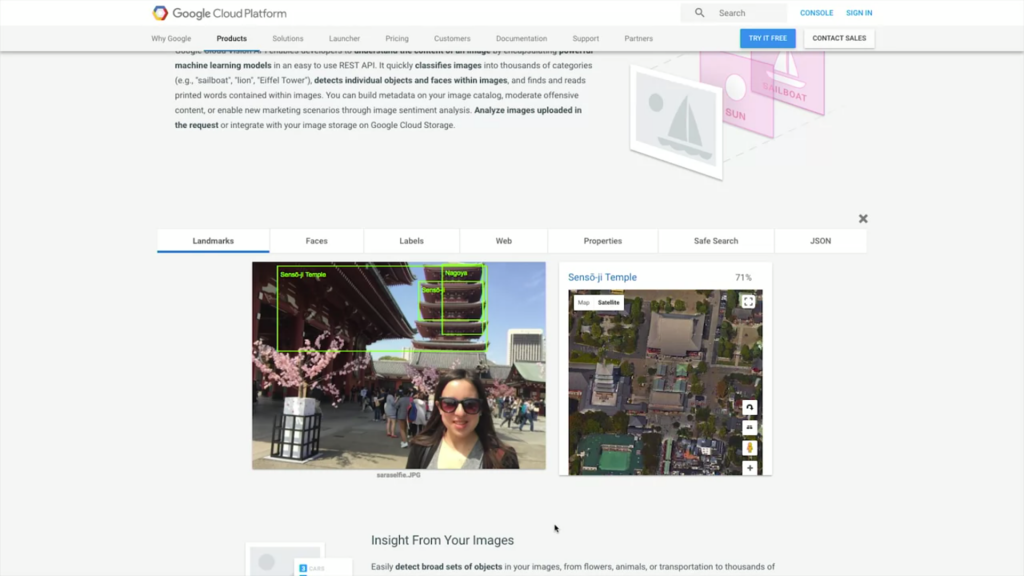Click the search magnifier icon

pos(699,12)
